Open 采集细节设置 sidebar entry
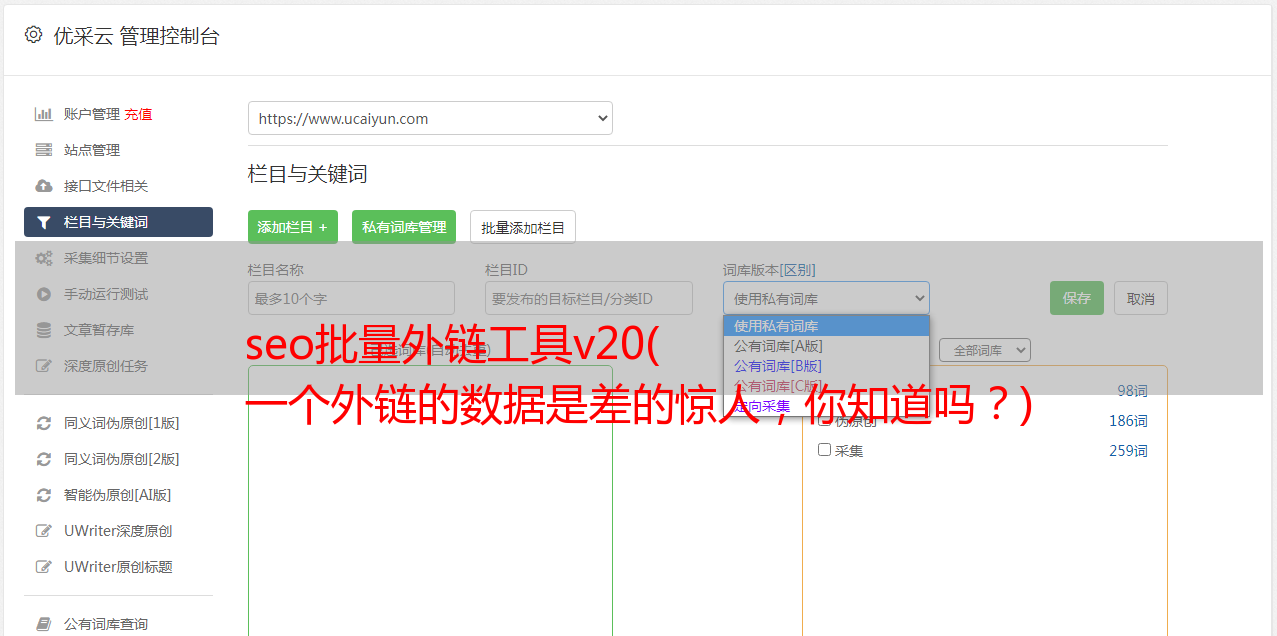The height and width of the screenshot is (636, 1277). (x=106, y=258)
